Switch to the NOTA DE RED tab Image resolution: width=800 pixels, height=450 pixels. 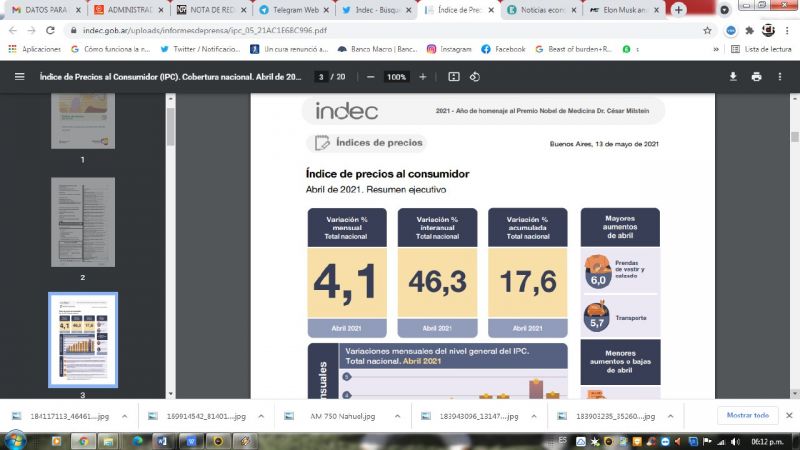click(x=211, y=10)
